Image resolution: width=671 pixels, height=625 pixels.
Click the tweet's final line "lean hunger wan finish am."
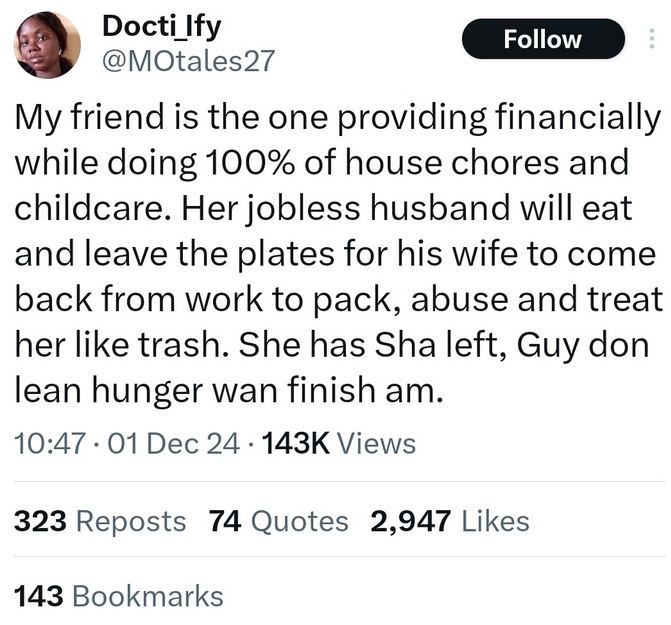[227, 389]
